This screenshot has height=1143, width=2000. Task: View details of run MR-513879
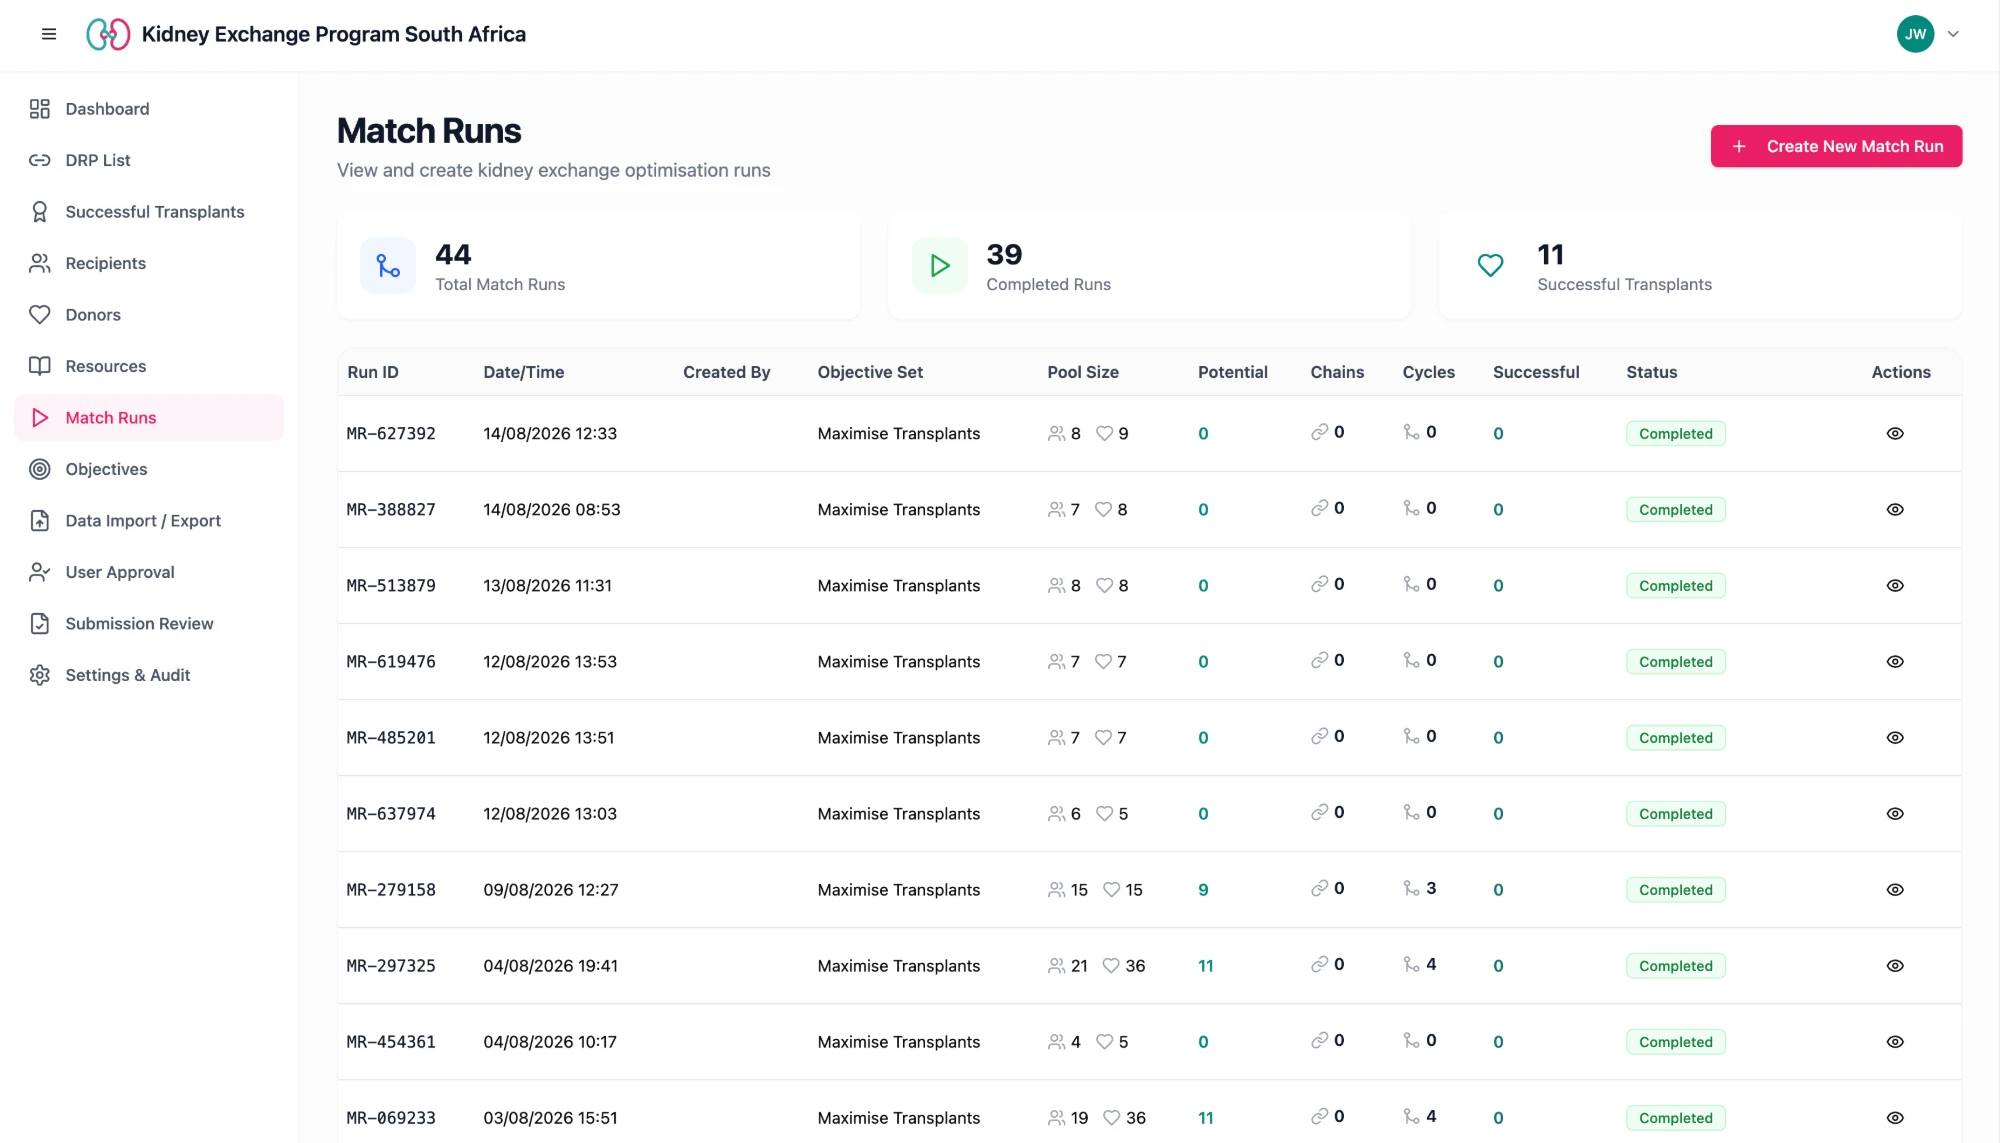(x=1894, y=586)
